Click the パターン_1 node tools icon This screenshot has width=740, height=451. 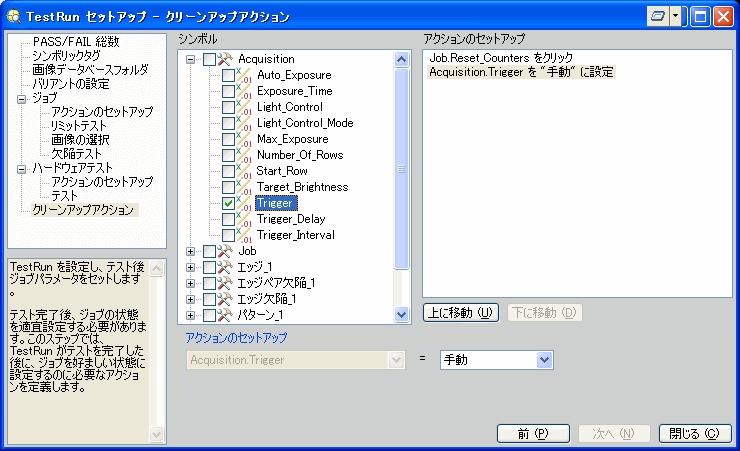click(x=225, y=315)
